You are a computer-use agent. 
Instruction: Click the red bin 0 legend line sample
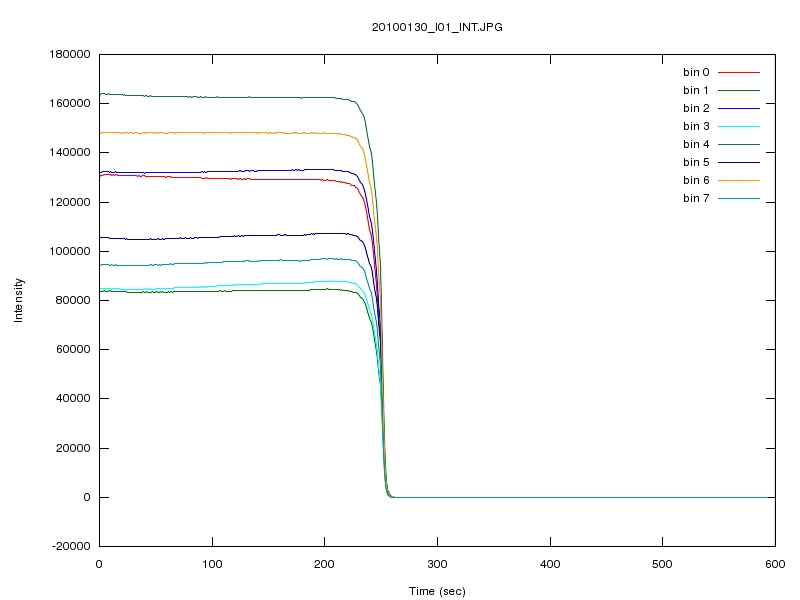click(739, 72)
